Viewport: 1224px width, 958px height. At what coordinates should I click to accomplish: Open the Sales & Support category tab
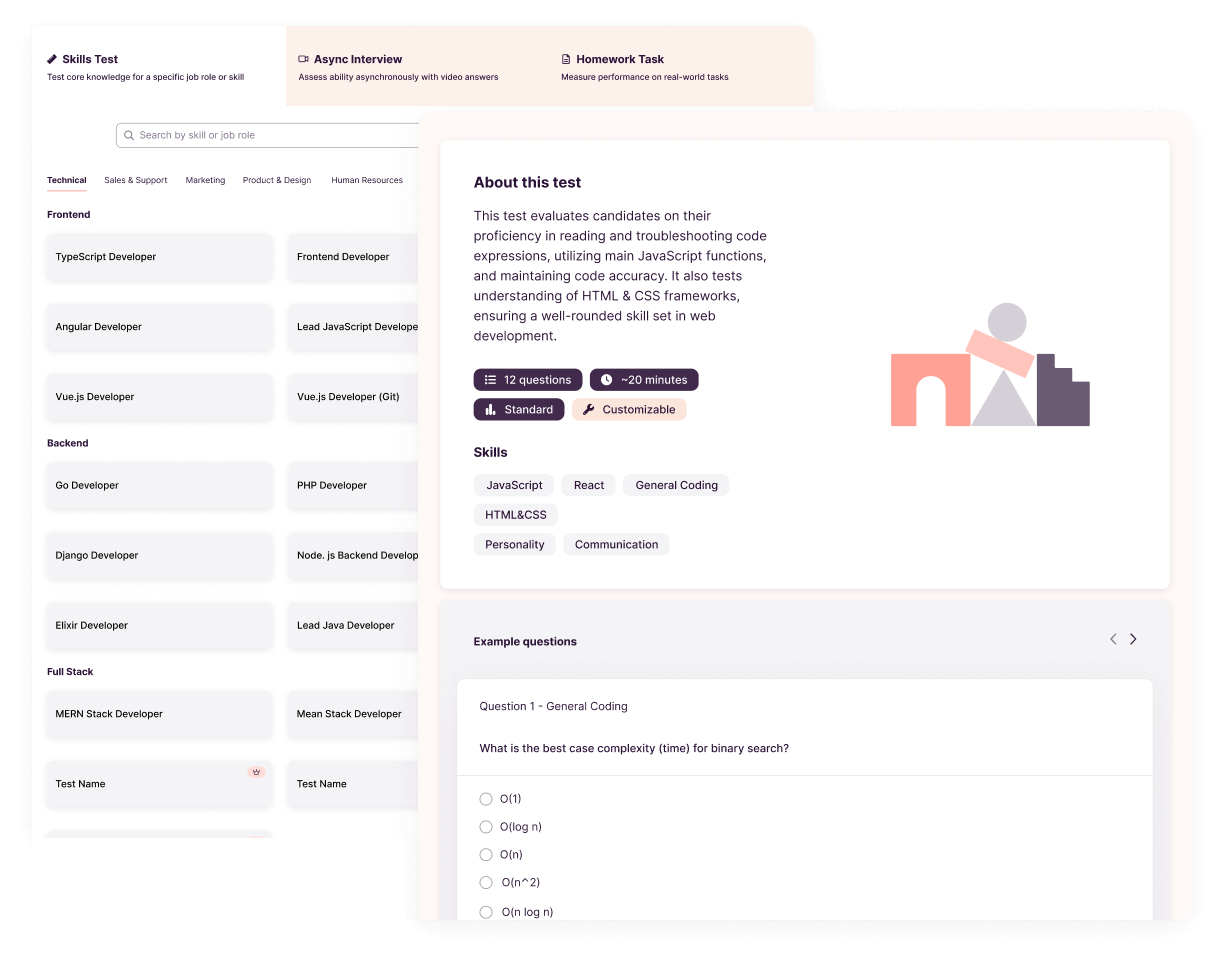[136, 181]
